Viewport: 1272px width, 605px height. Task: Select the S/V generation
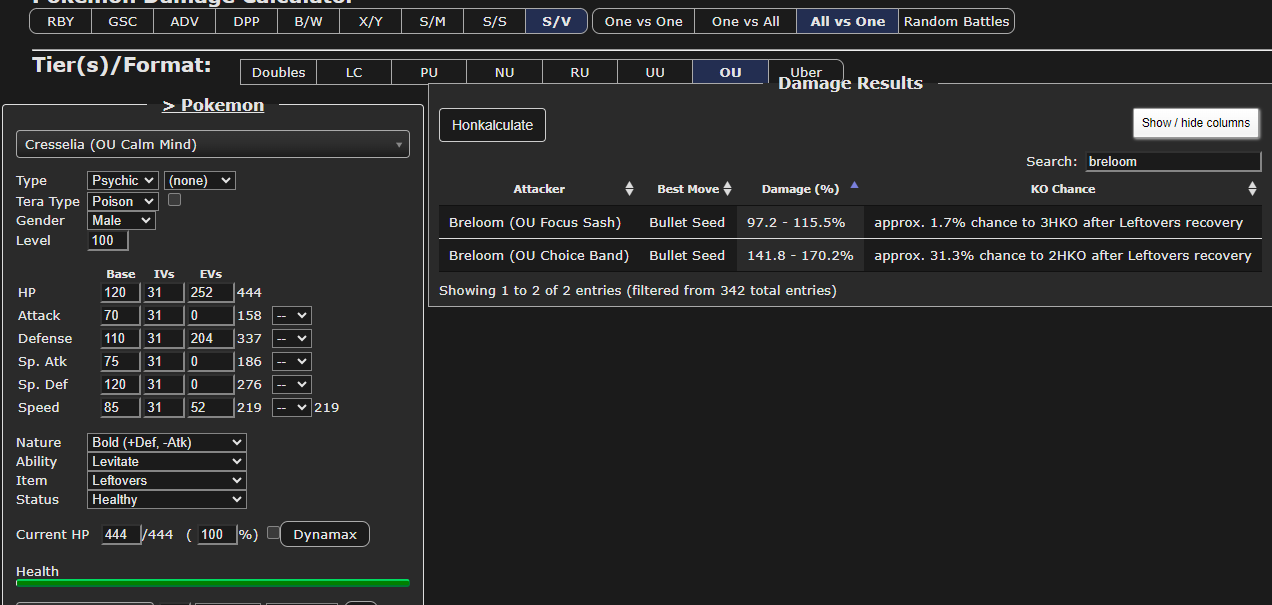(556, 21)
